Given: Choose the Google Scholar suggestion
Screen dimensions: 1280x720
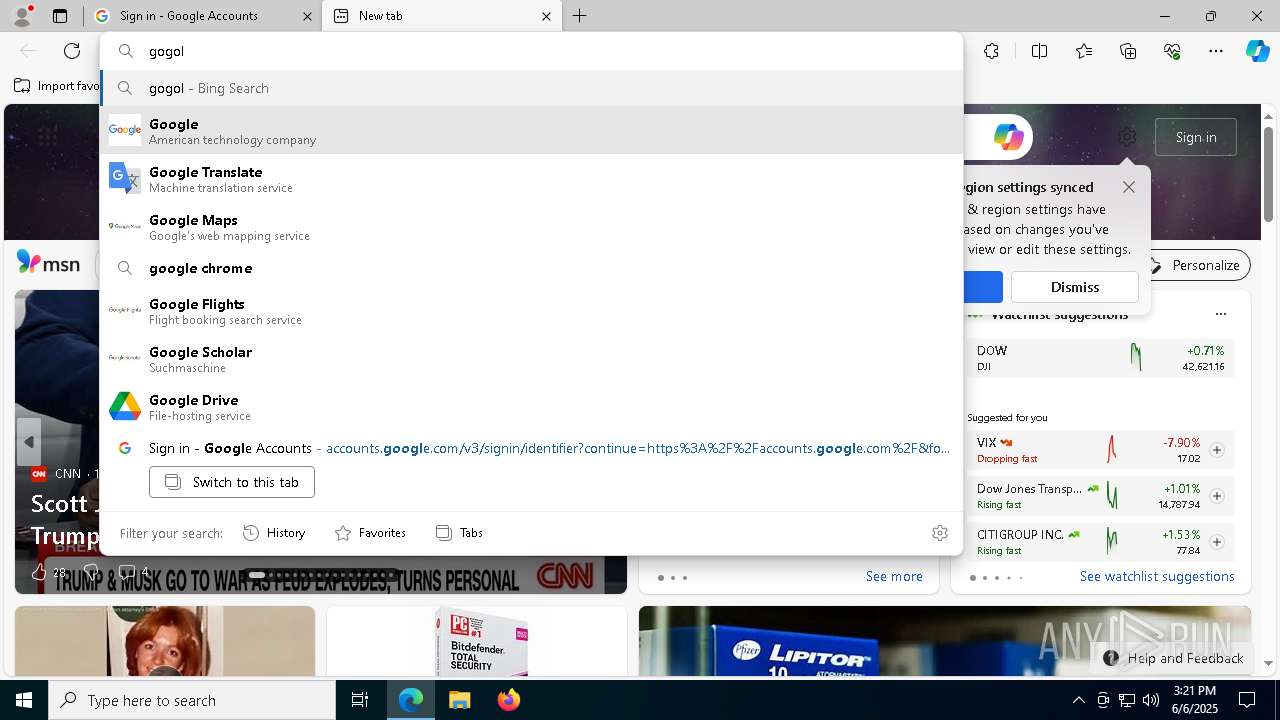Looking at the screenshot, I should coord(532,359).
